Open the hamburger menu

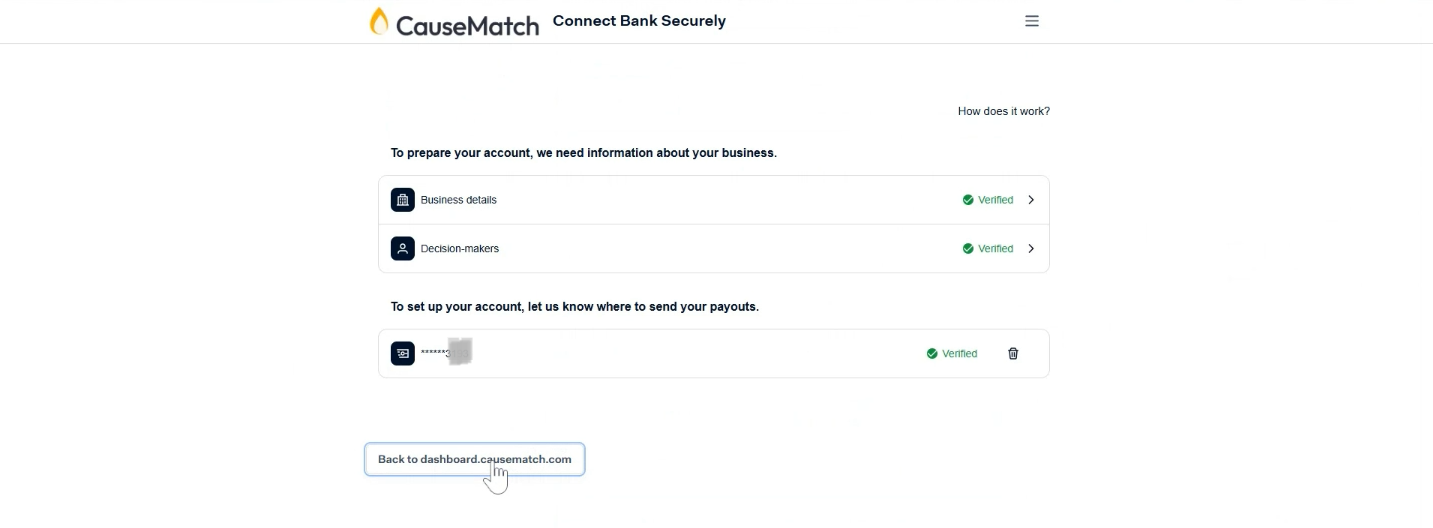[x=1032, y=21]
